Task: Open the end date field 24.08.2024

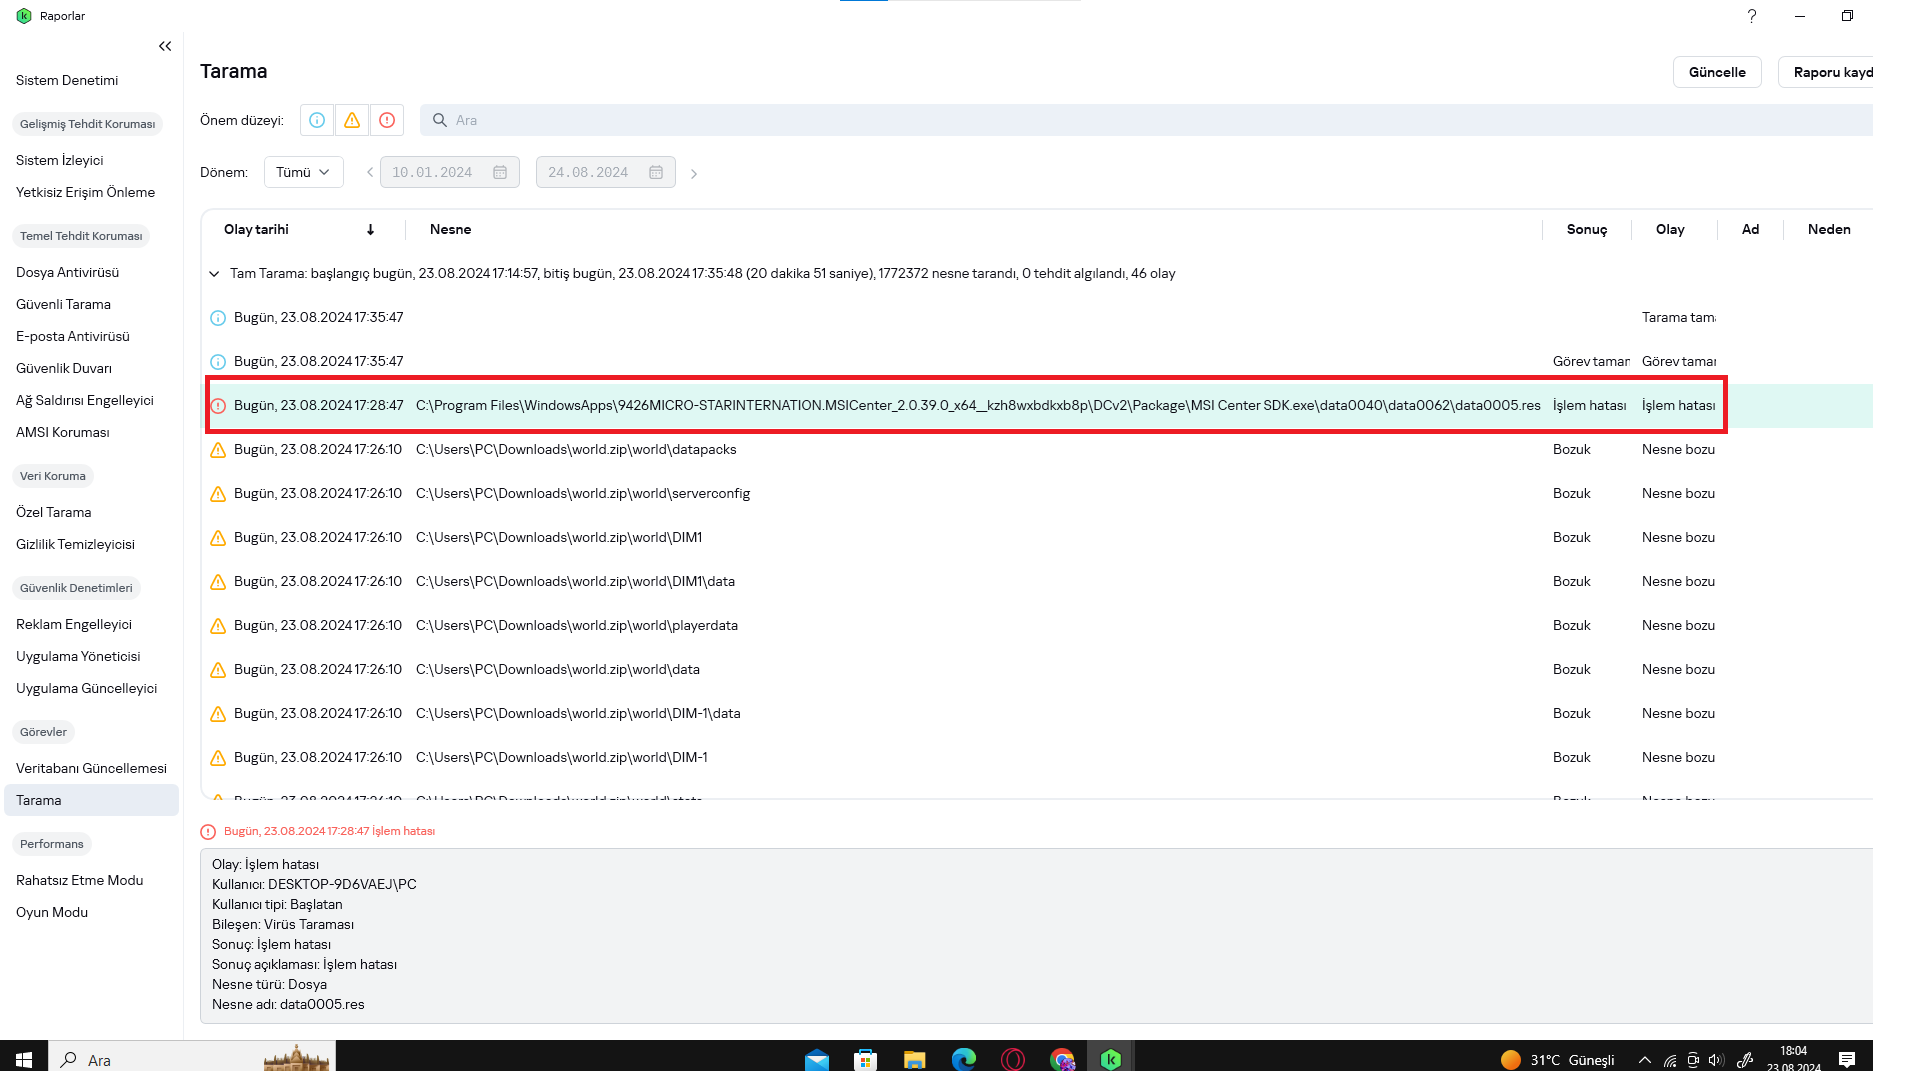Action: click(x=606, y=172)
